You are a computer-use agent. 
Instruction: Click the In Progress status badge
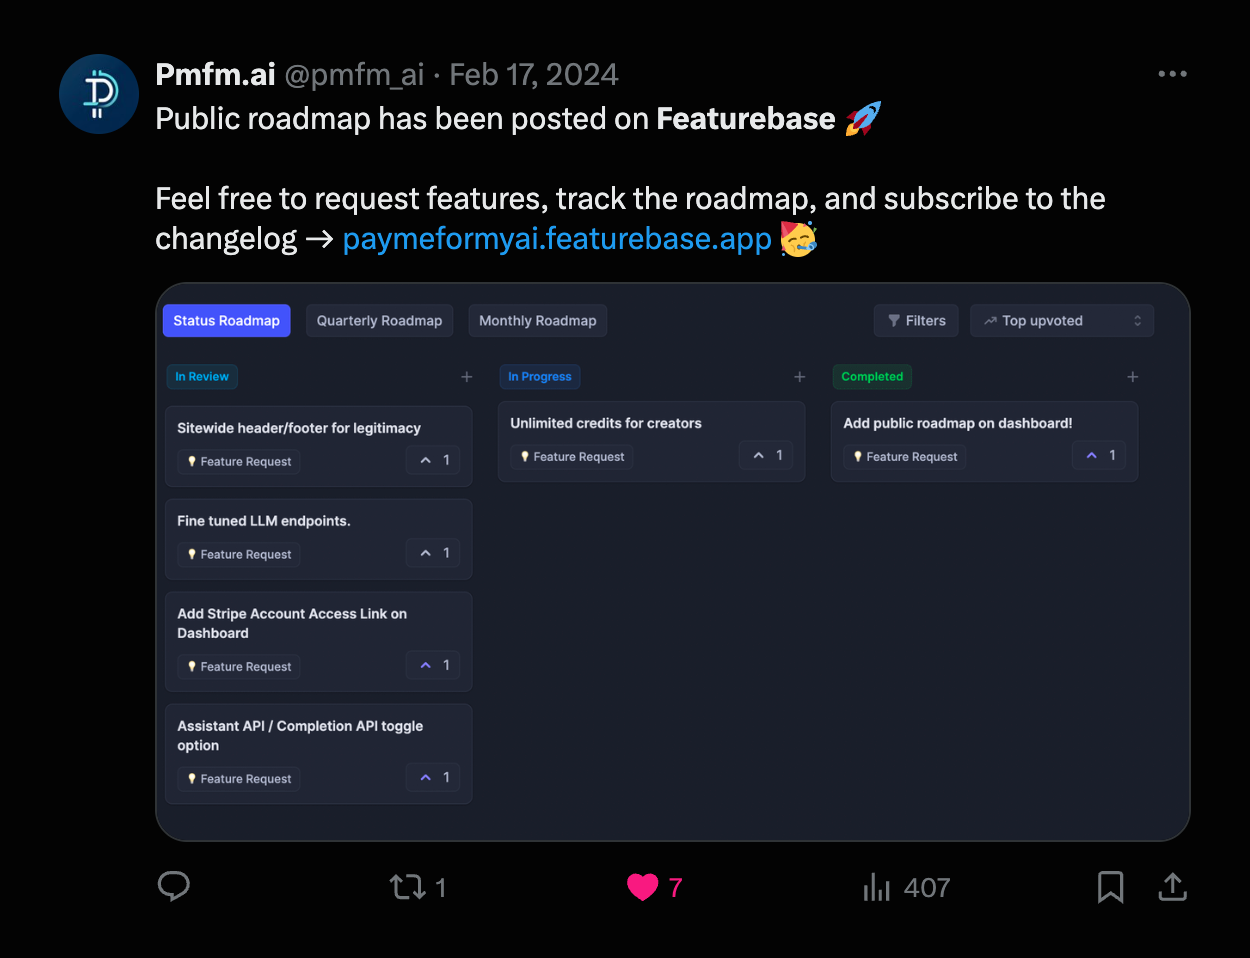(540, 377)
